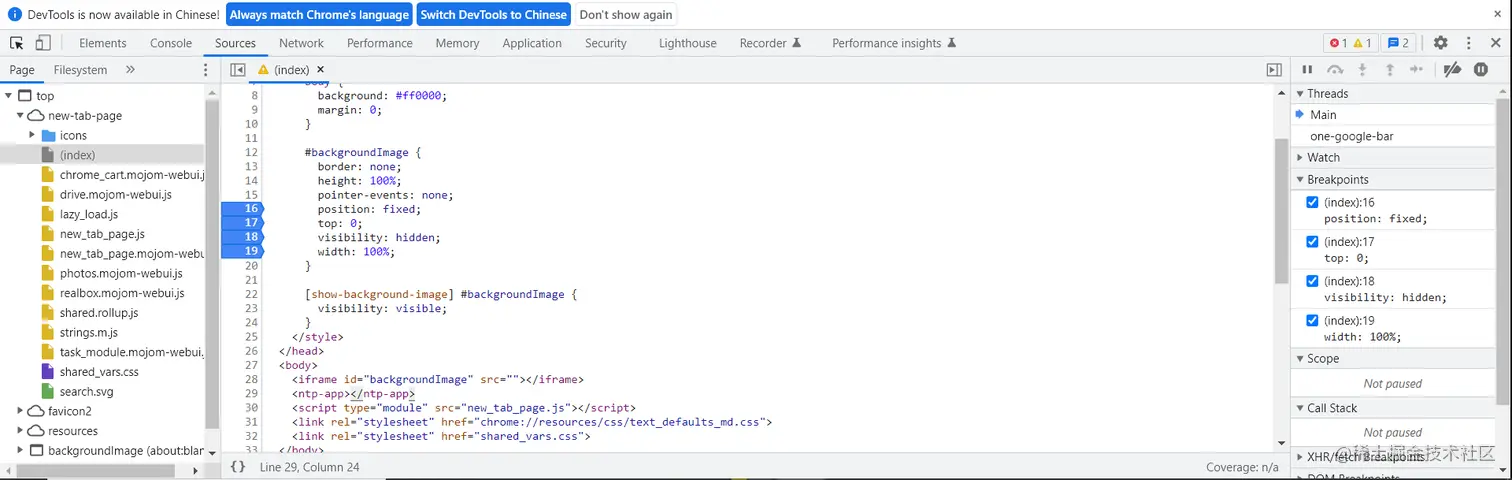
Task: Expand the backgroundImage frame node
Action: click(x=20, y=451)
